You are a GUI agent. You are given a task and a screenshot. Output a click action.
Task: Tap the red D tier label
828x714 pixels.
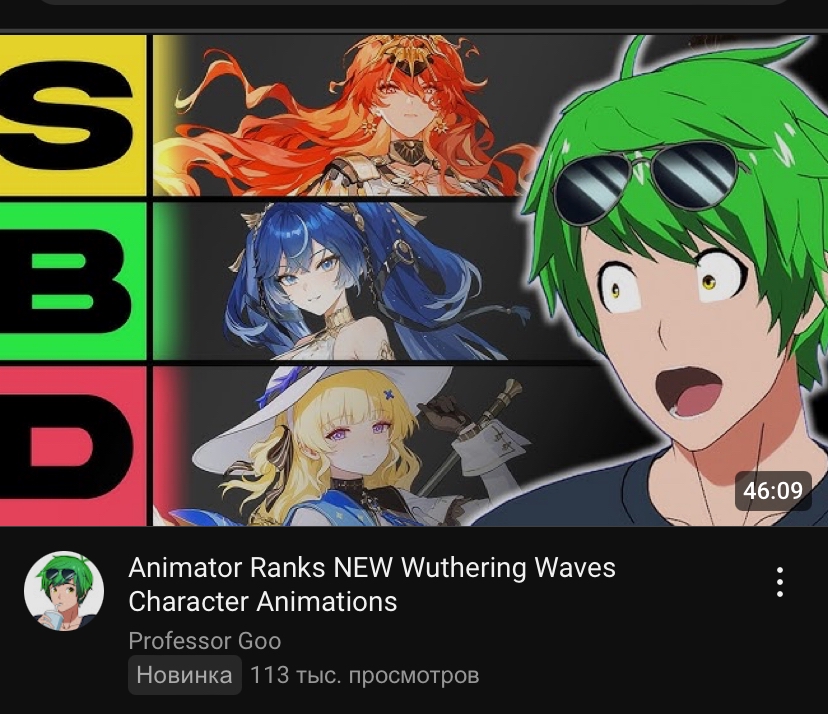(x=73, y=446)
